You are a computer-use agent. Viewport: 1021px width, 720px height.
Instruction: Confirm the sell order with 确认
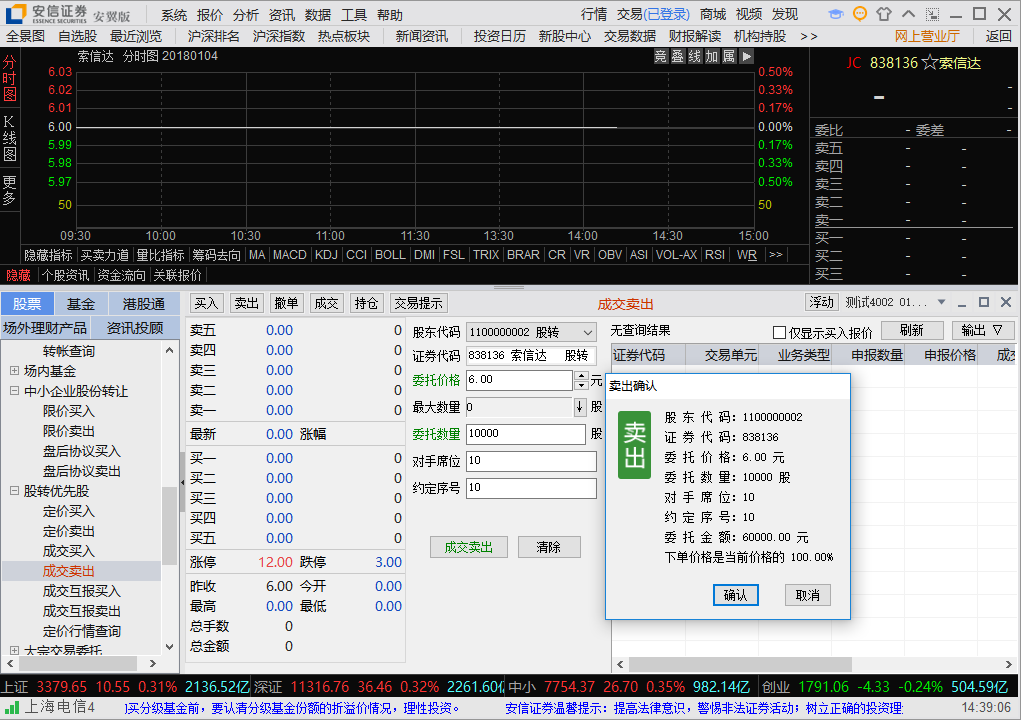click(735, 595)
